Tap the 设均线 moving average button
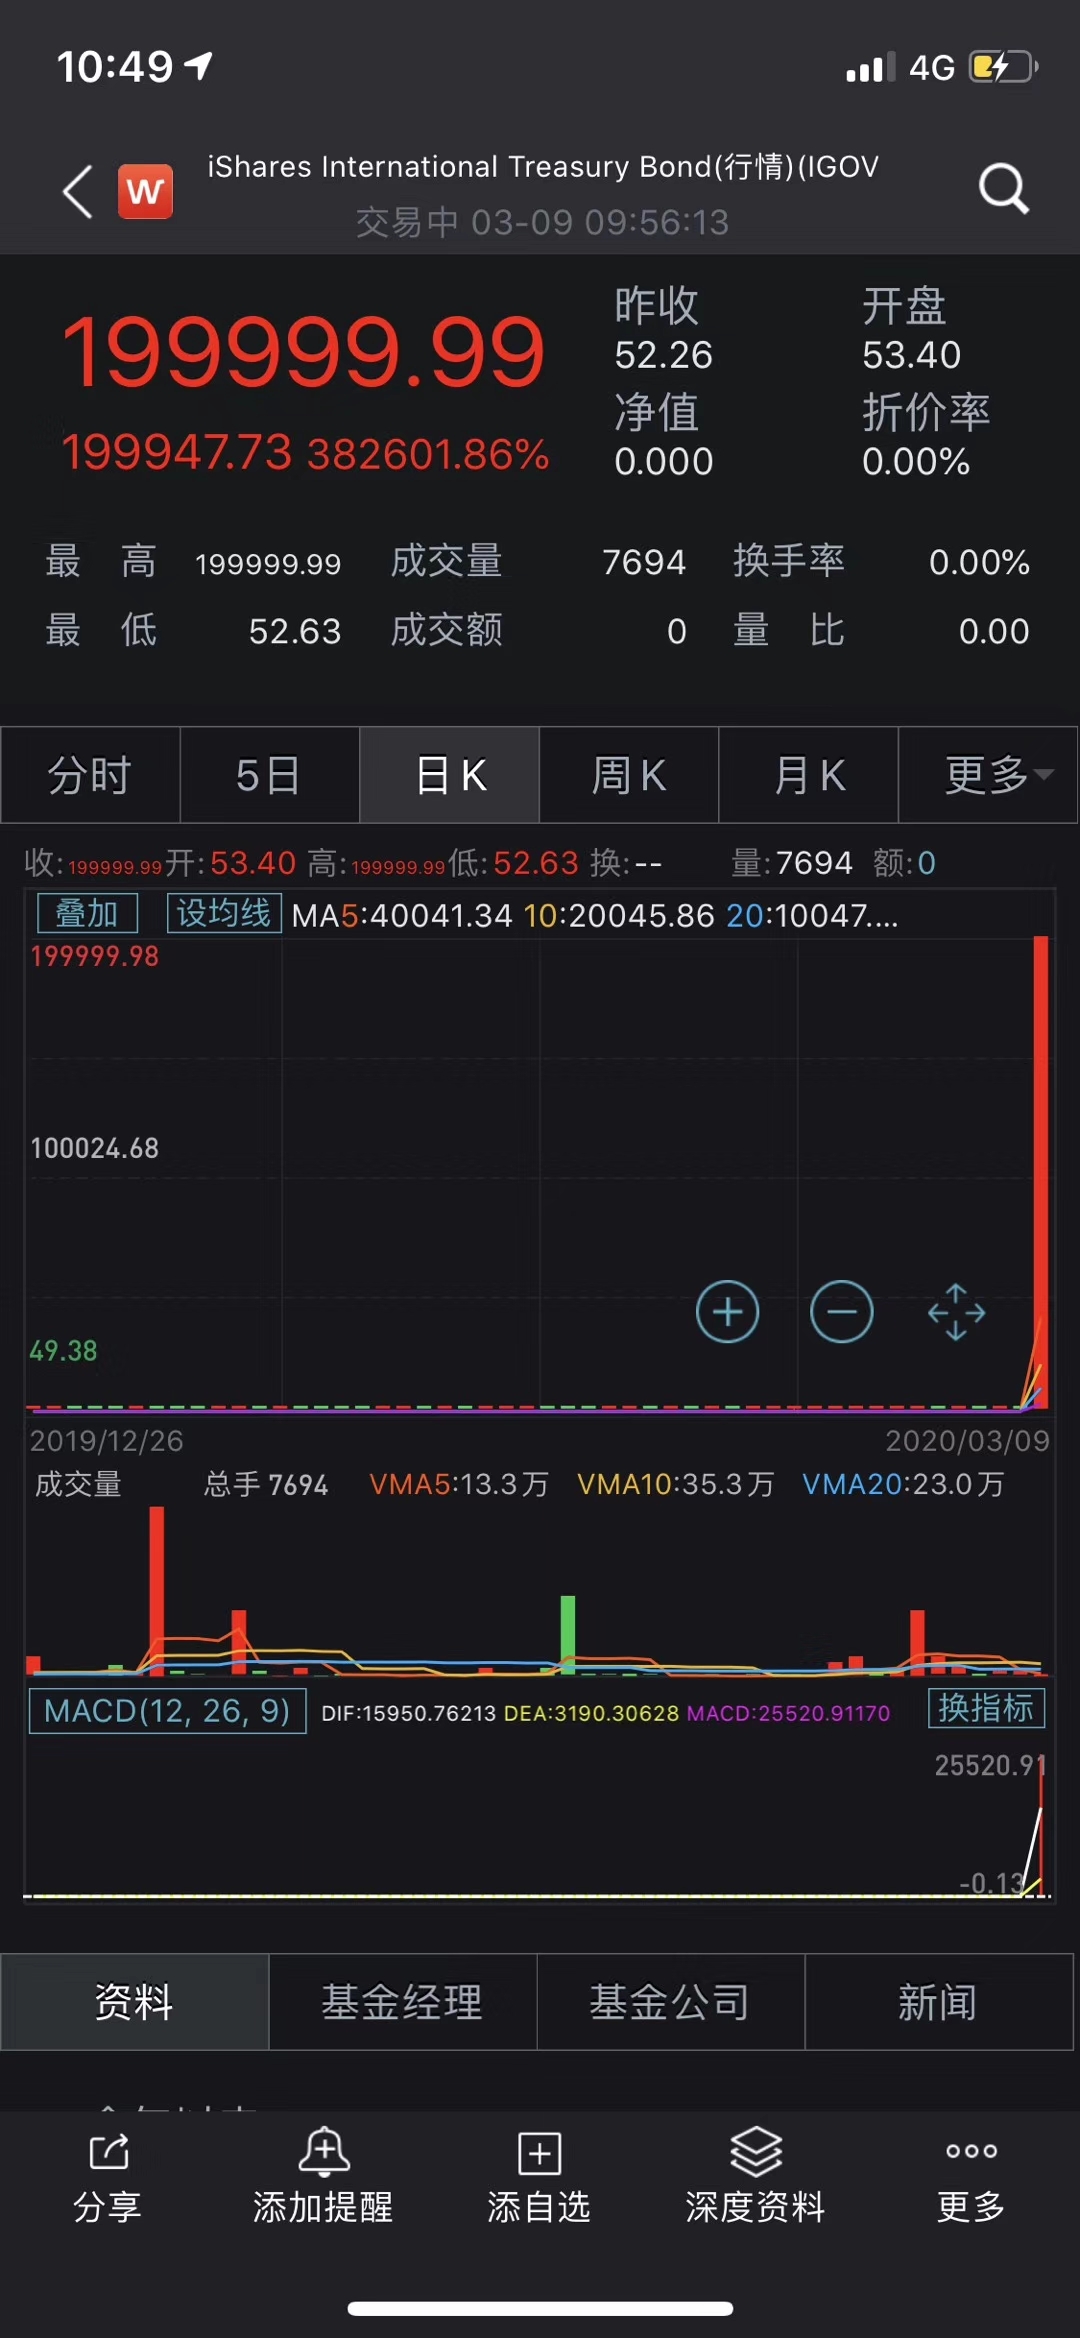Screen dimensions: 1080x2338 pyautogui.click(x=224, y=913)
